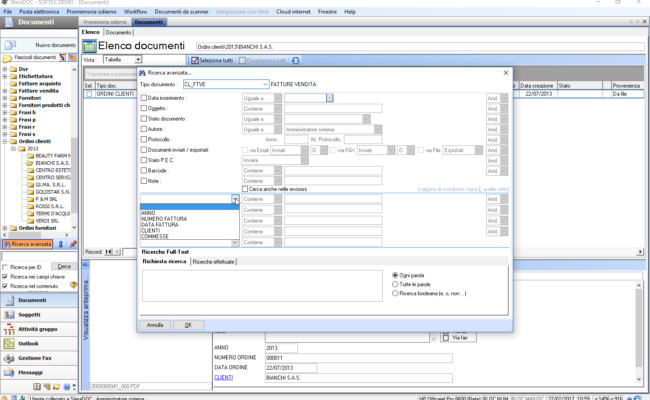Open the Messaggi section icon
Viewport: 650px width, 400px height.
(x=9, y=372)
